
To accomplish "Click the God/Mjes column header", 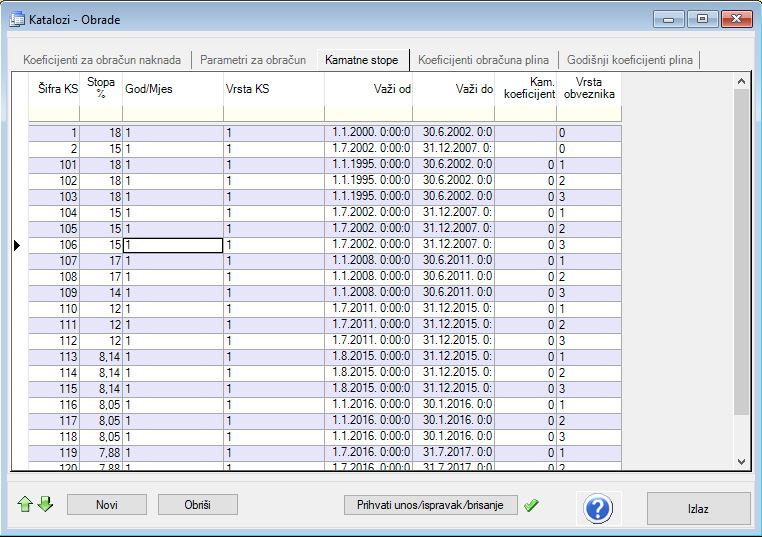I will (x=173, y=89).
